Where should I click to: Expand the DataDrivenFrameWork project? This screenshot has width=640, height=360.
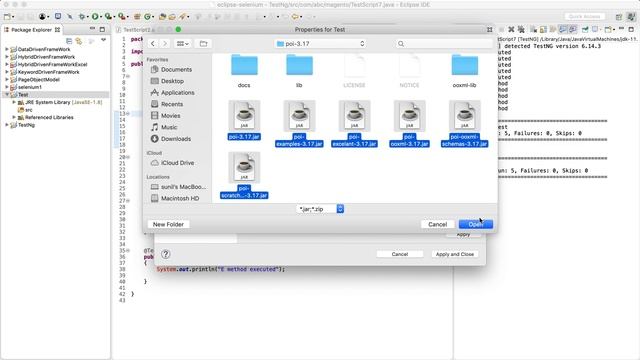(x=7, y=49)
